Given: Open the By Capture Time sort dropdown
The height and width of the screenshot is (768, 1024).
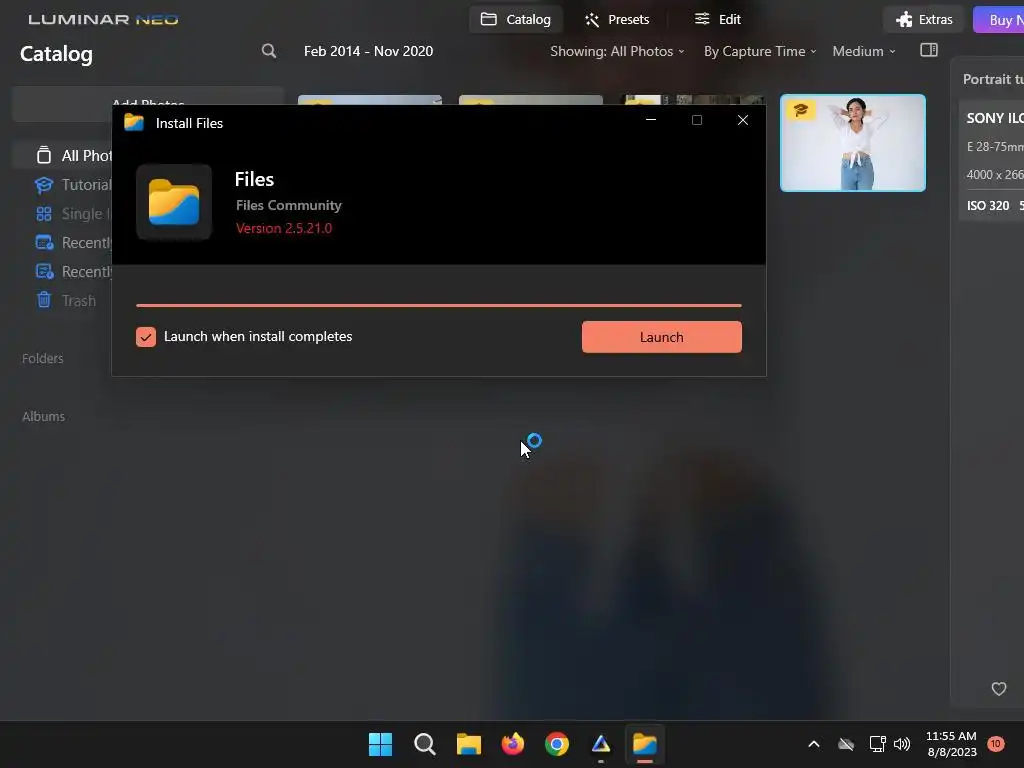Looking at the screenshot, I should 760,51.
